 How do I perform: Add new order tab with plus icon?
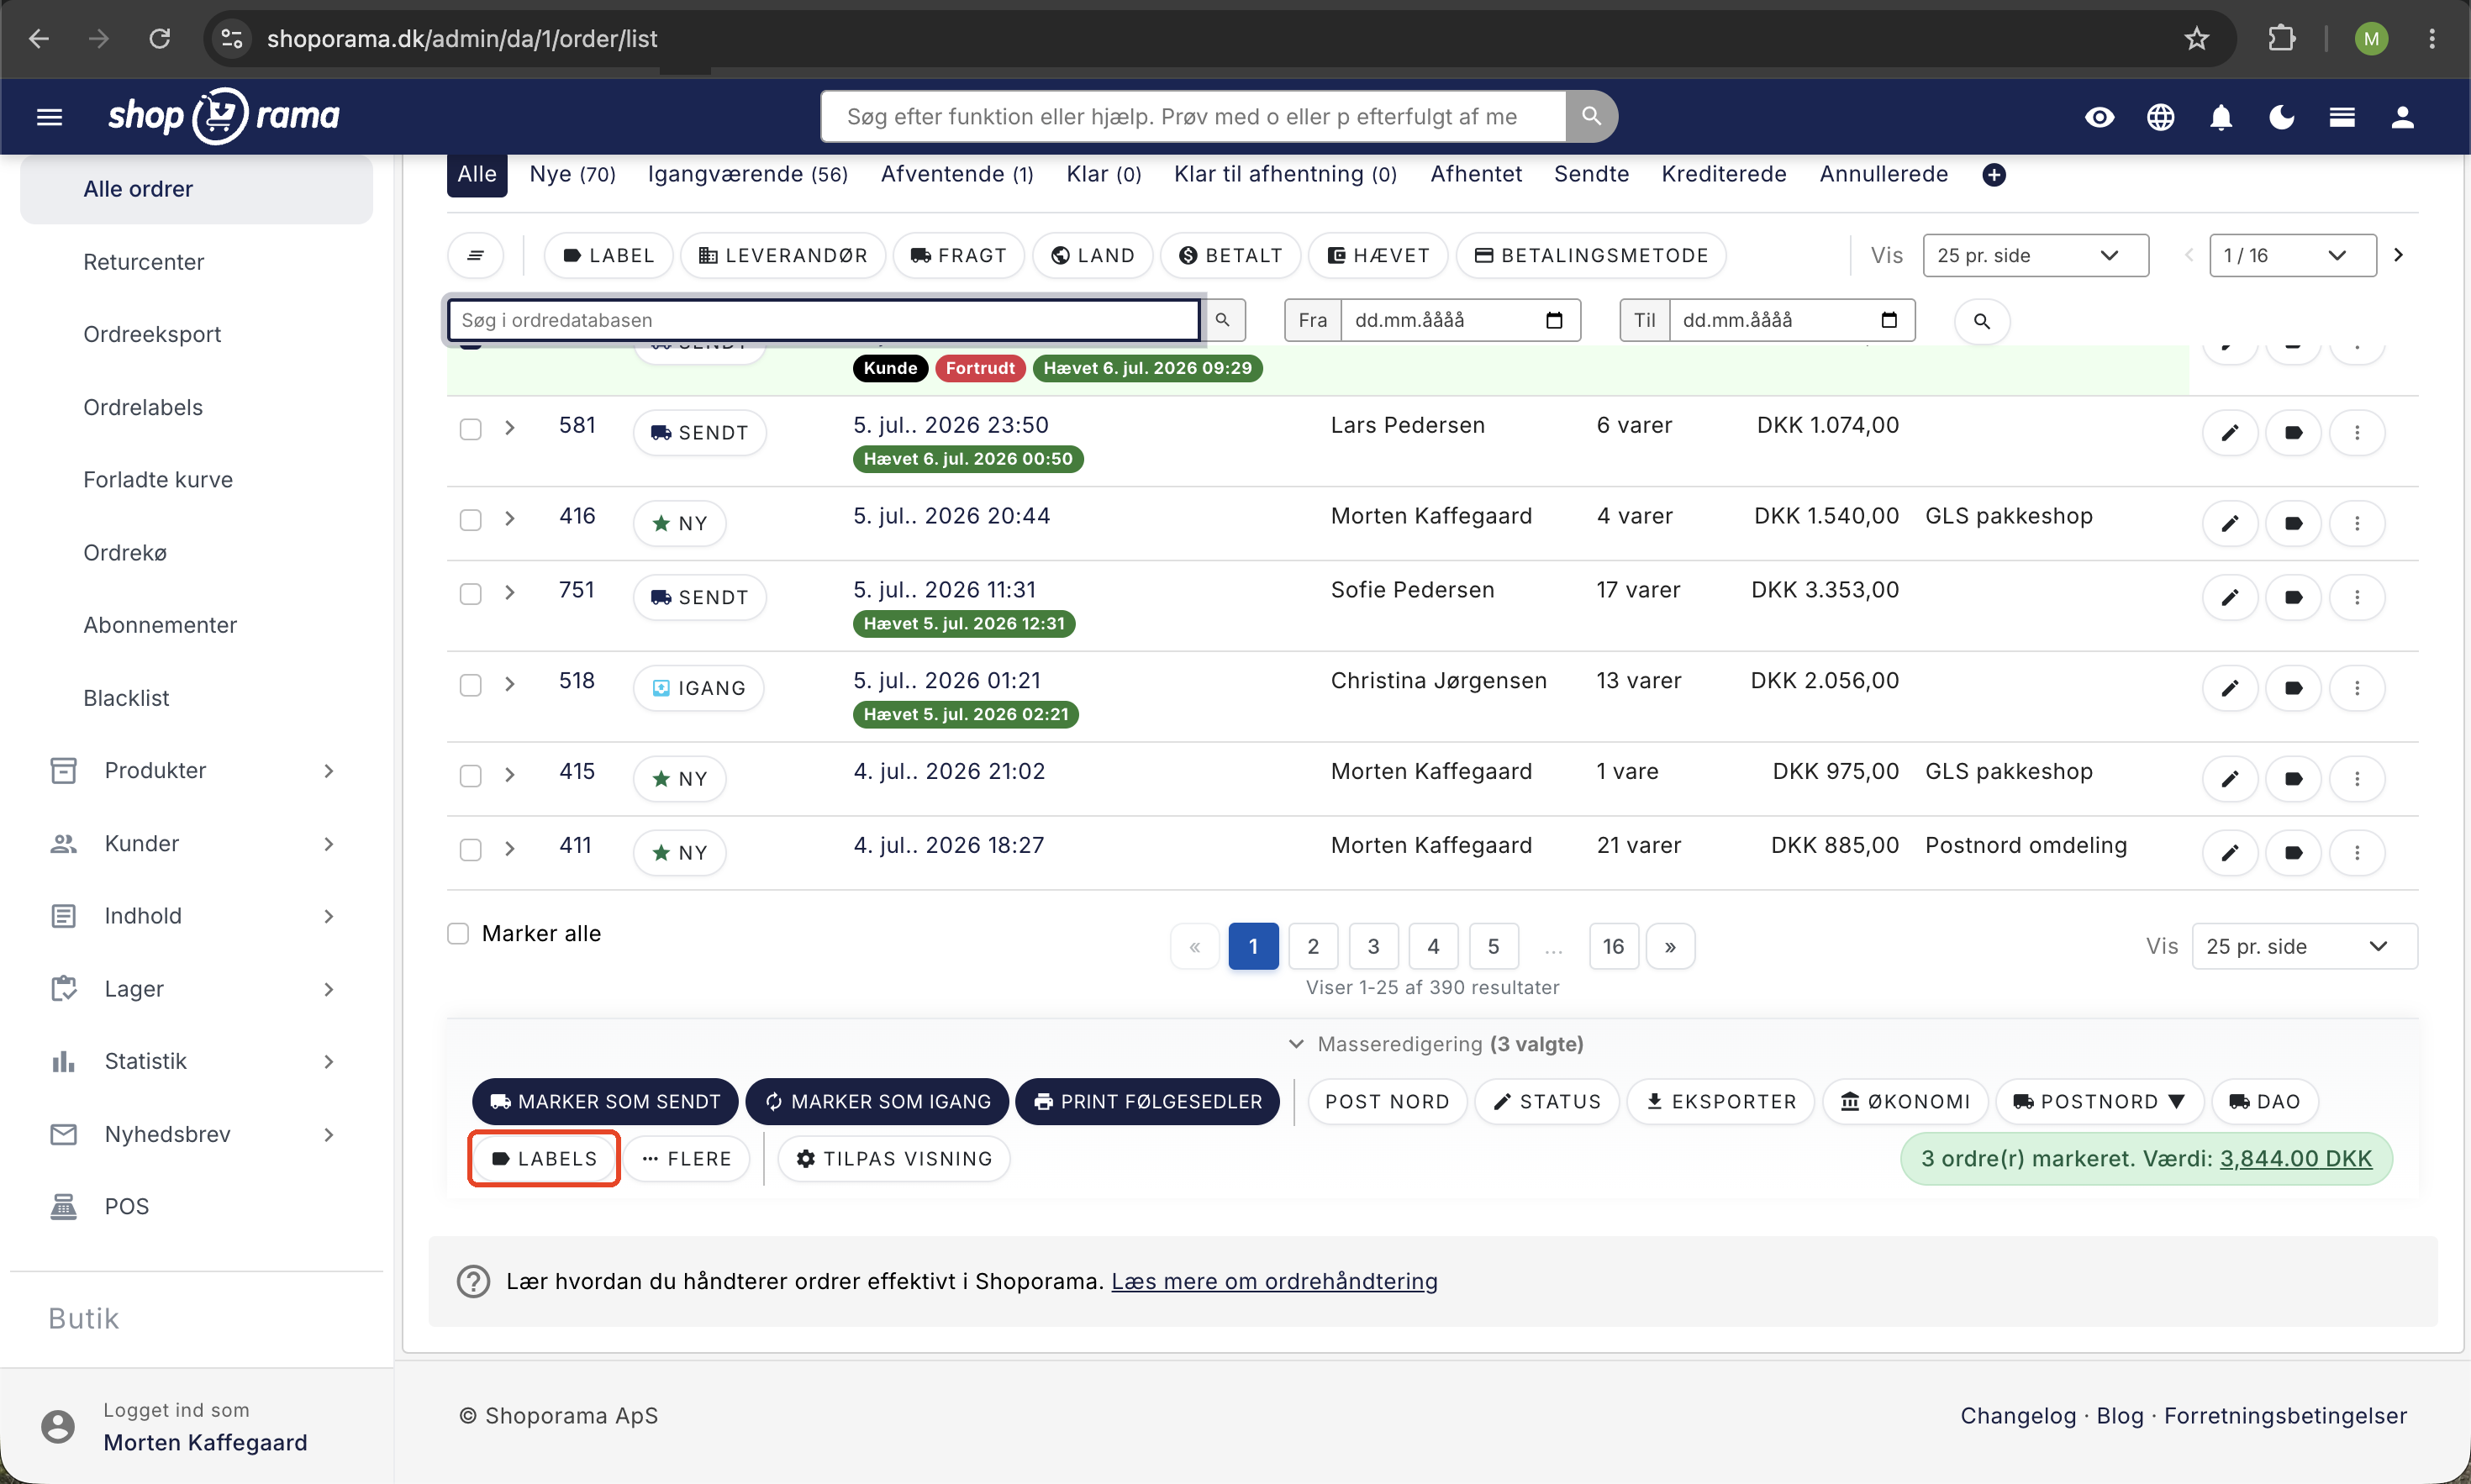pos(1993,175)
